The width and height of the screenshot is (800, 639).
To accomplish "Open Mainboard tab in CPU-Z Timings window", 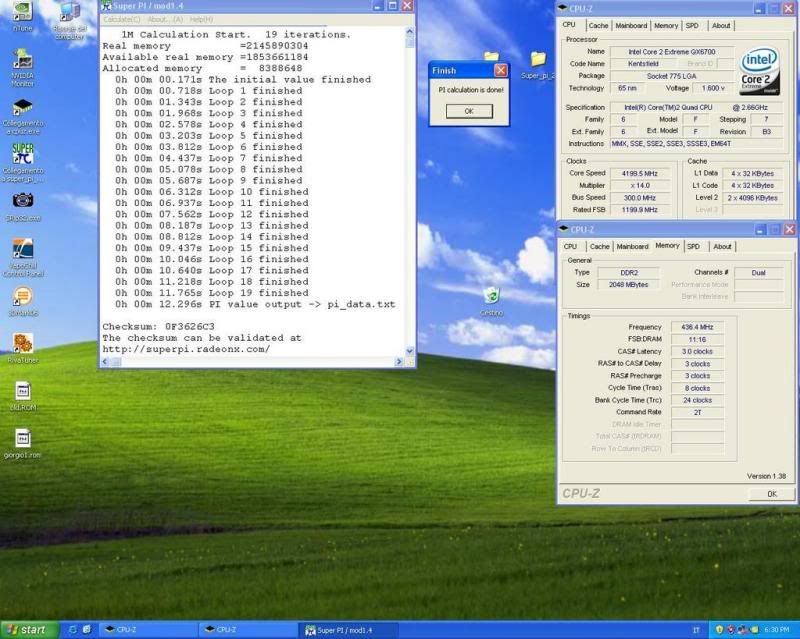I will tap(632, 247).
